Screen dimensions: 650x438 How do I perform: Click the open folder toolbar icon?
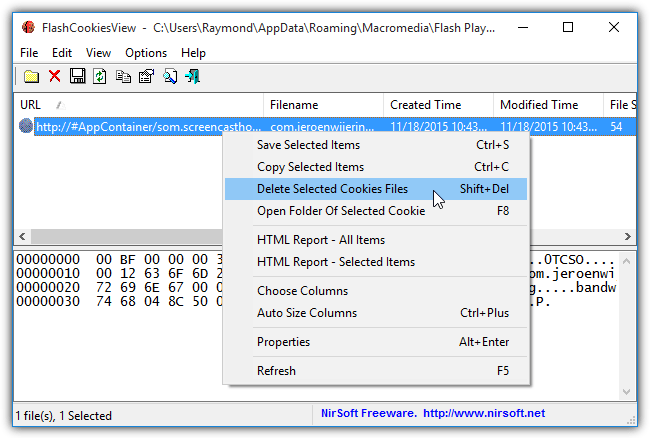31,77
